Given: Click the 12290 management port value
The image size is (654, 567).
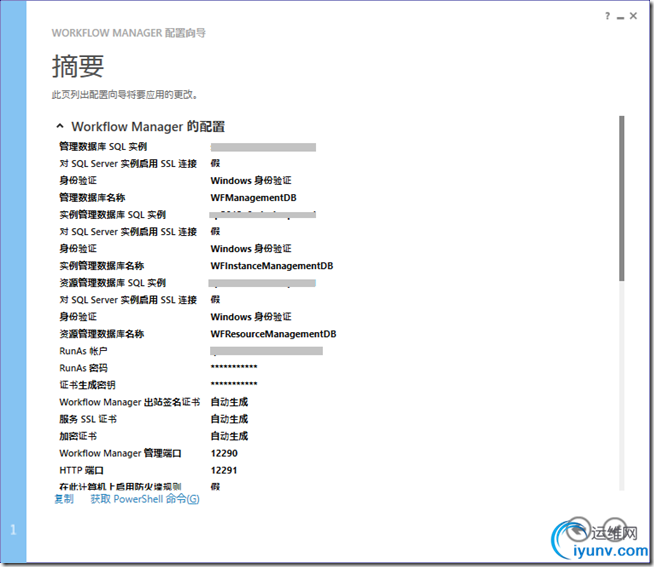Looking at the screenshot, I should (x=224, y=453).
